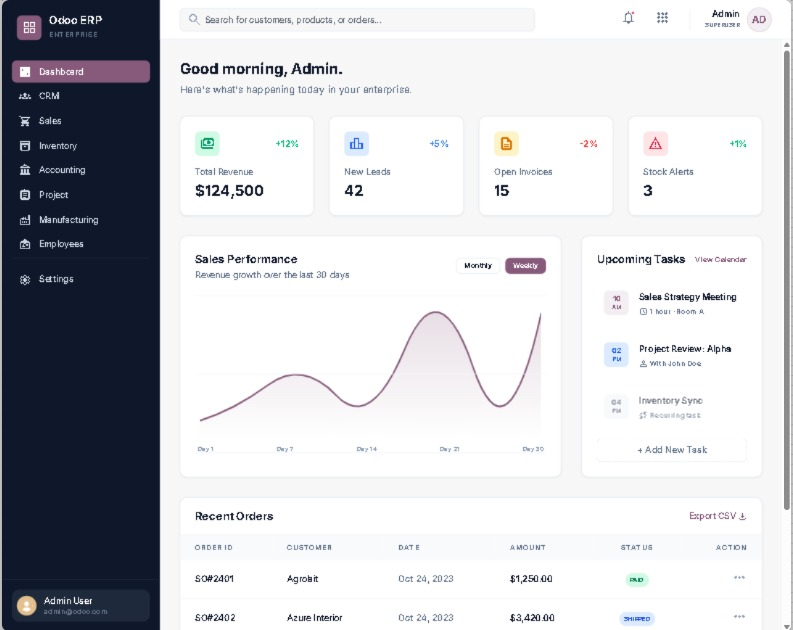Click the Odoo ERP logo icon
This screenshot has height=630, width=793.
(29, 27)
